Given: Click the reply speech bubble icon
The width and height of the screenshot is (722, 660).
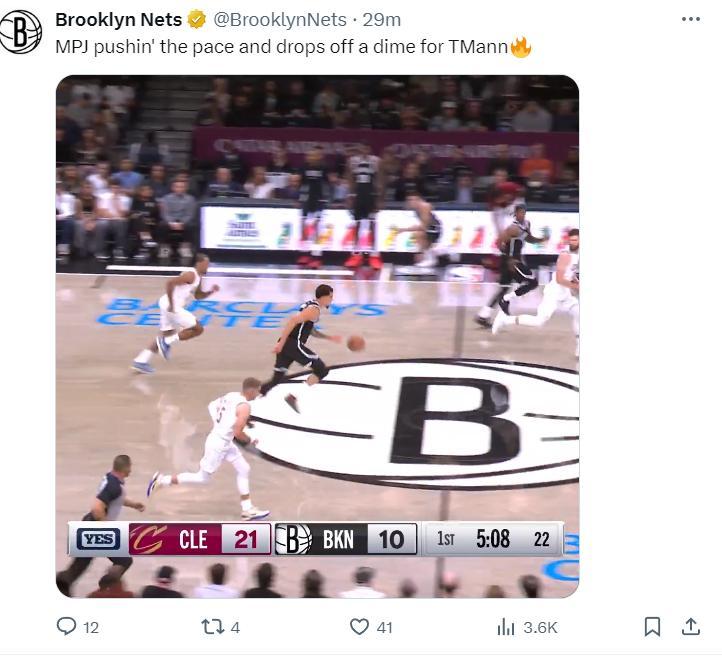Looking at the screenshot, I should click(67, 627).
